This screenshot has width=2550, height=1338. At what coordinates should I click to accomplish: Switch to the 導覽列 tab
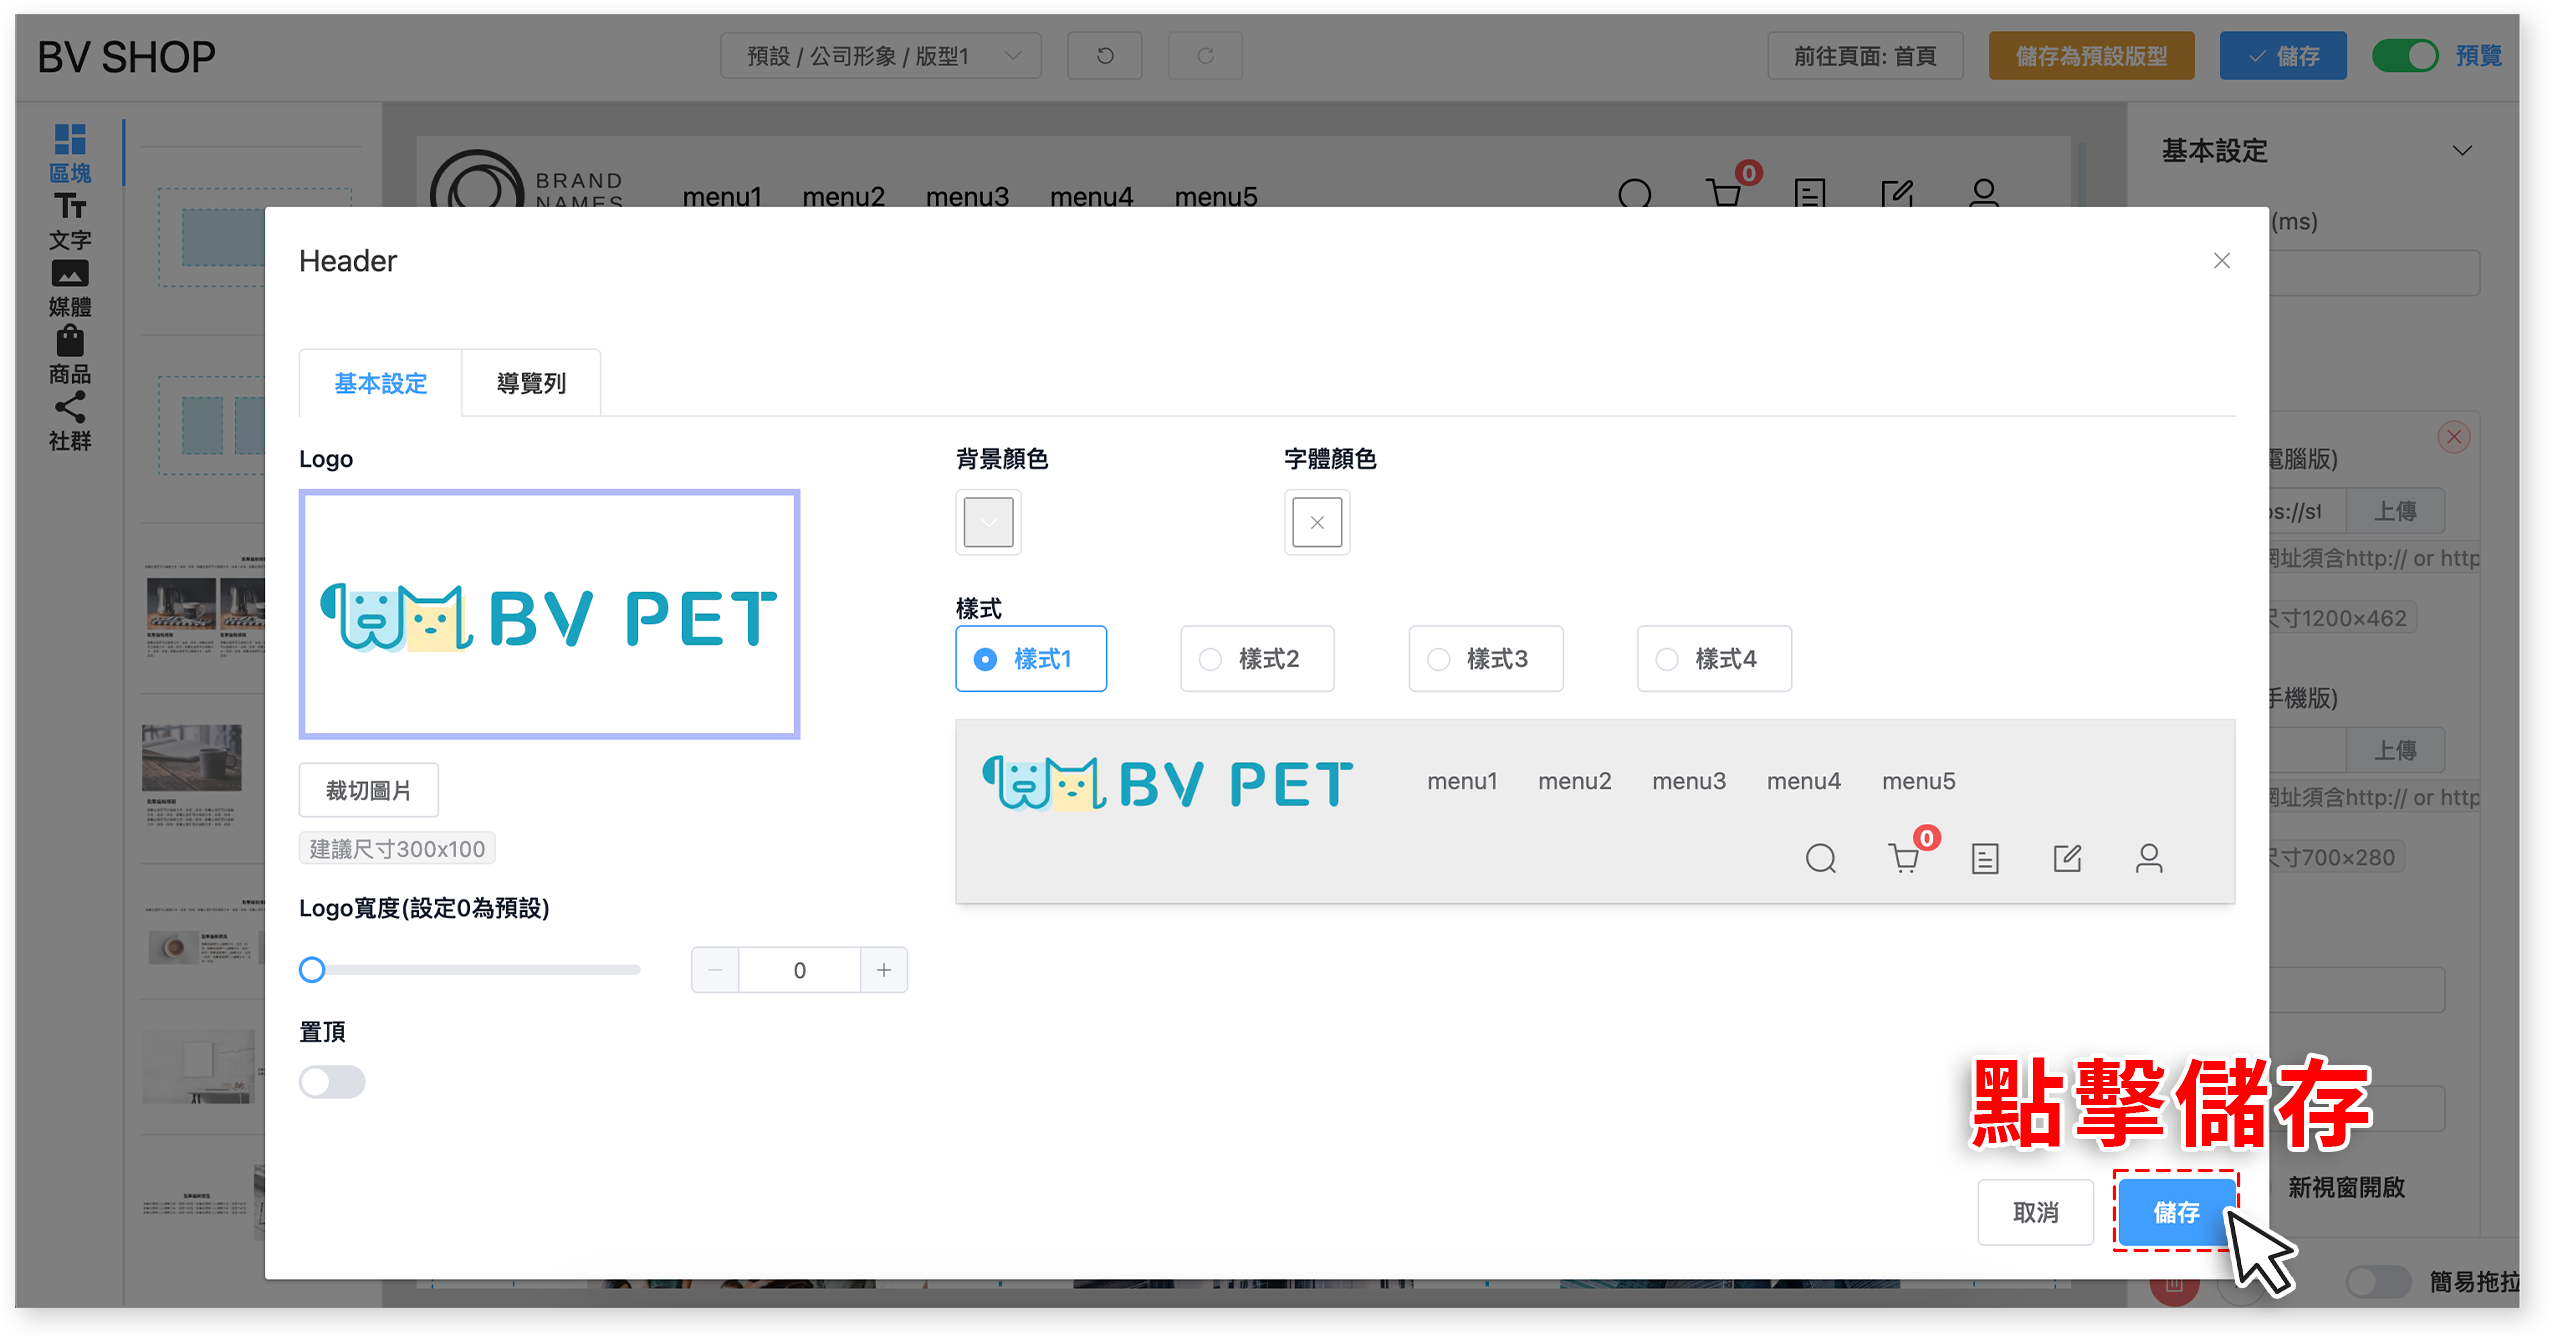coord(531,383)
